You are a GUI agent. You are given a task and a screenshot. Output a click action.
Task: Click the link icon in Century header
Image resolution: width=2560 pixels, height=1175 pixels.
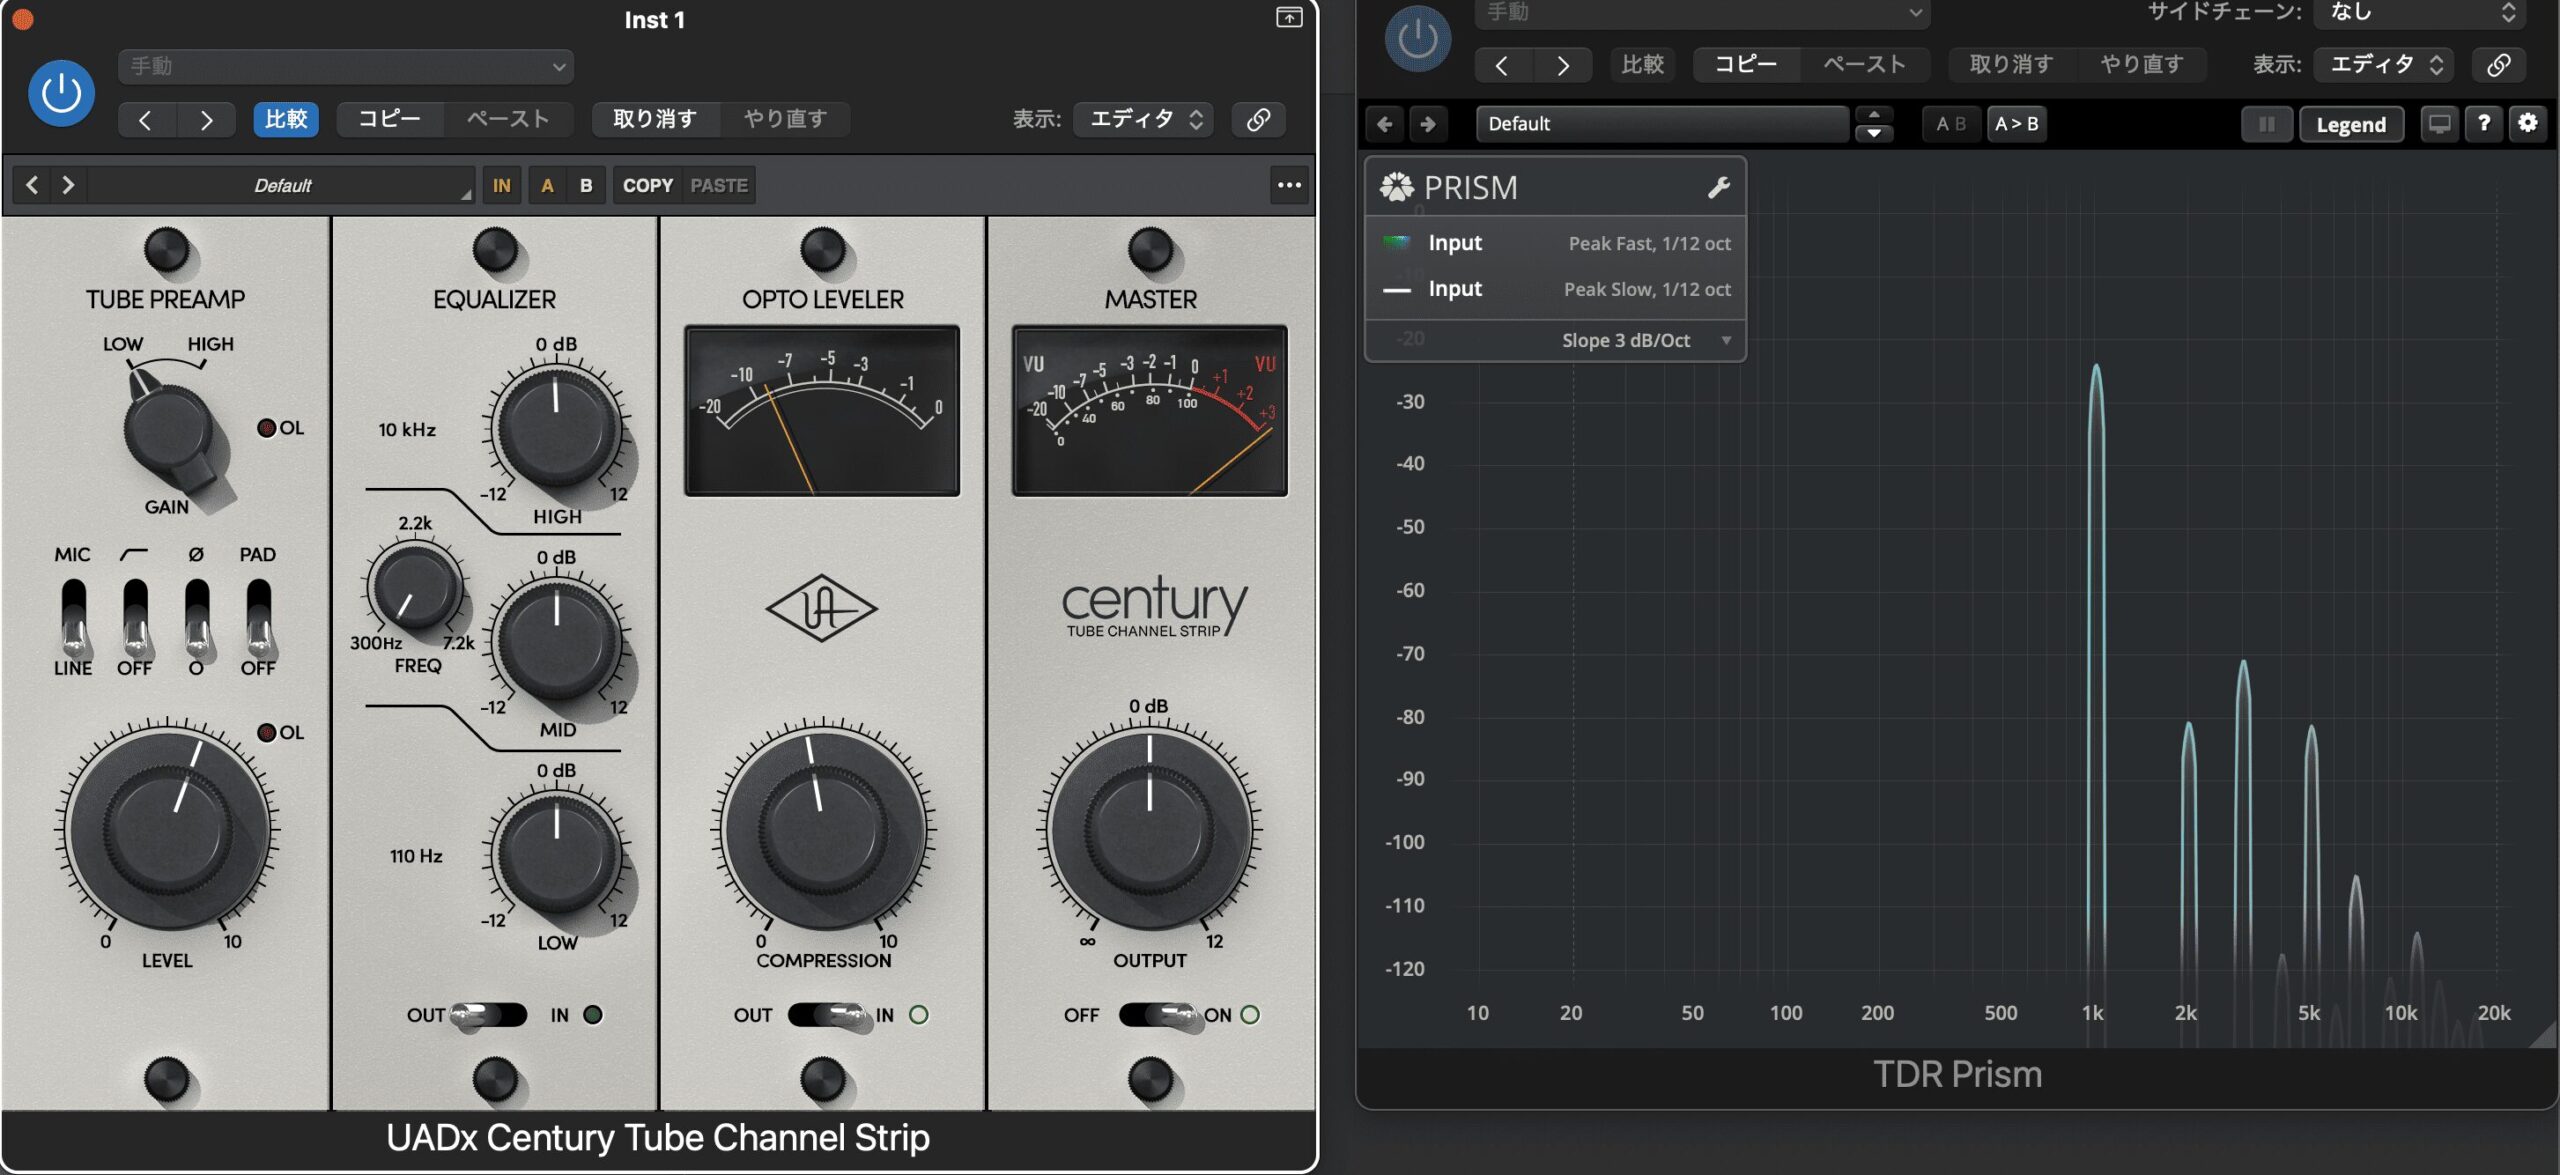pyautogui.click(x=1258, y=119)
